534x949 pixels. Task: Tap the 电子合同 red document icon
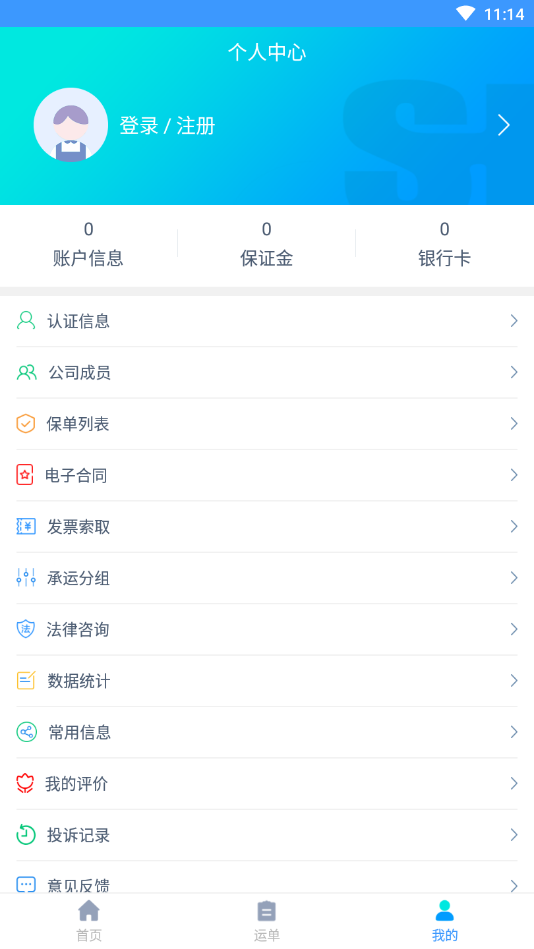click(x=24, y=475)
